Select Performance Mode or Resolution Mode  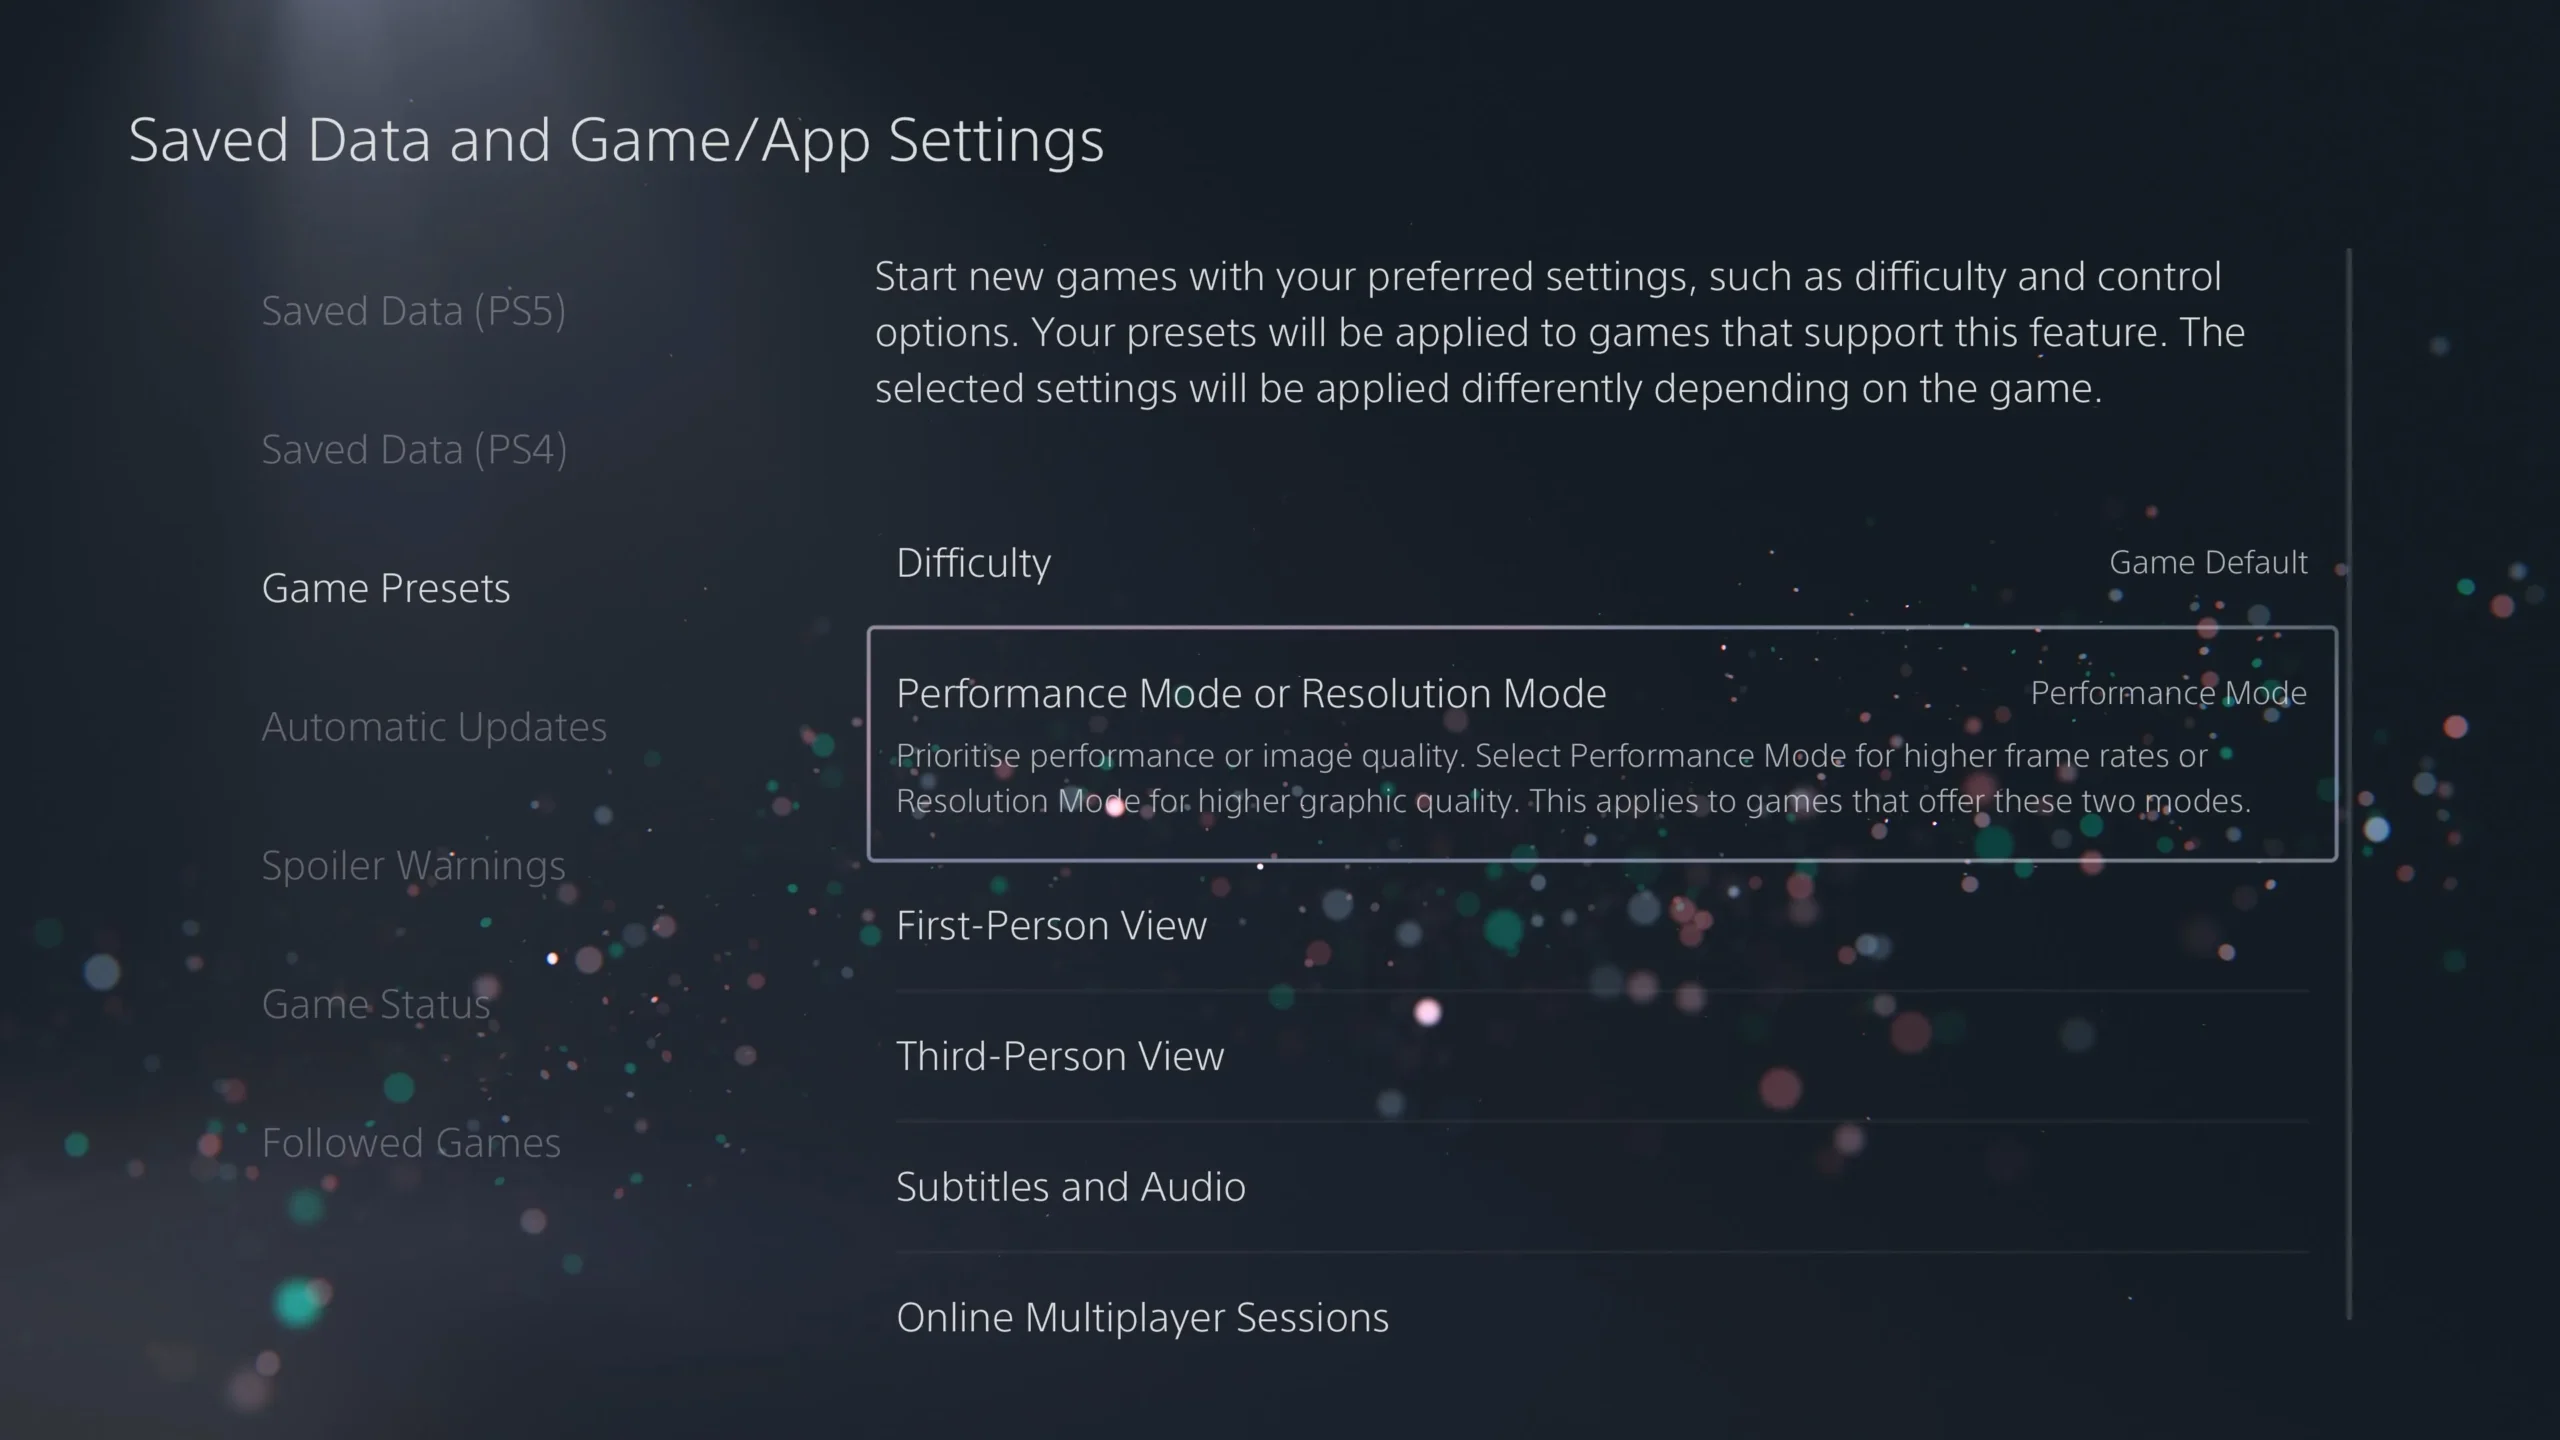1602,742
